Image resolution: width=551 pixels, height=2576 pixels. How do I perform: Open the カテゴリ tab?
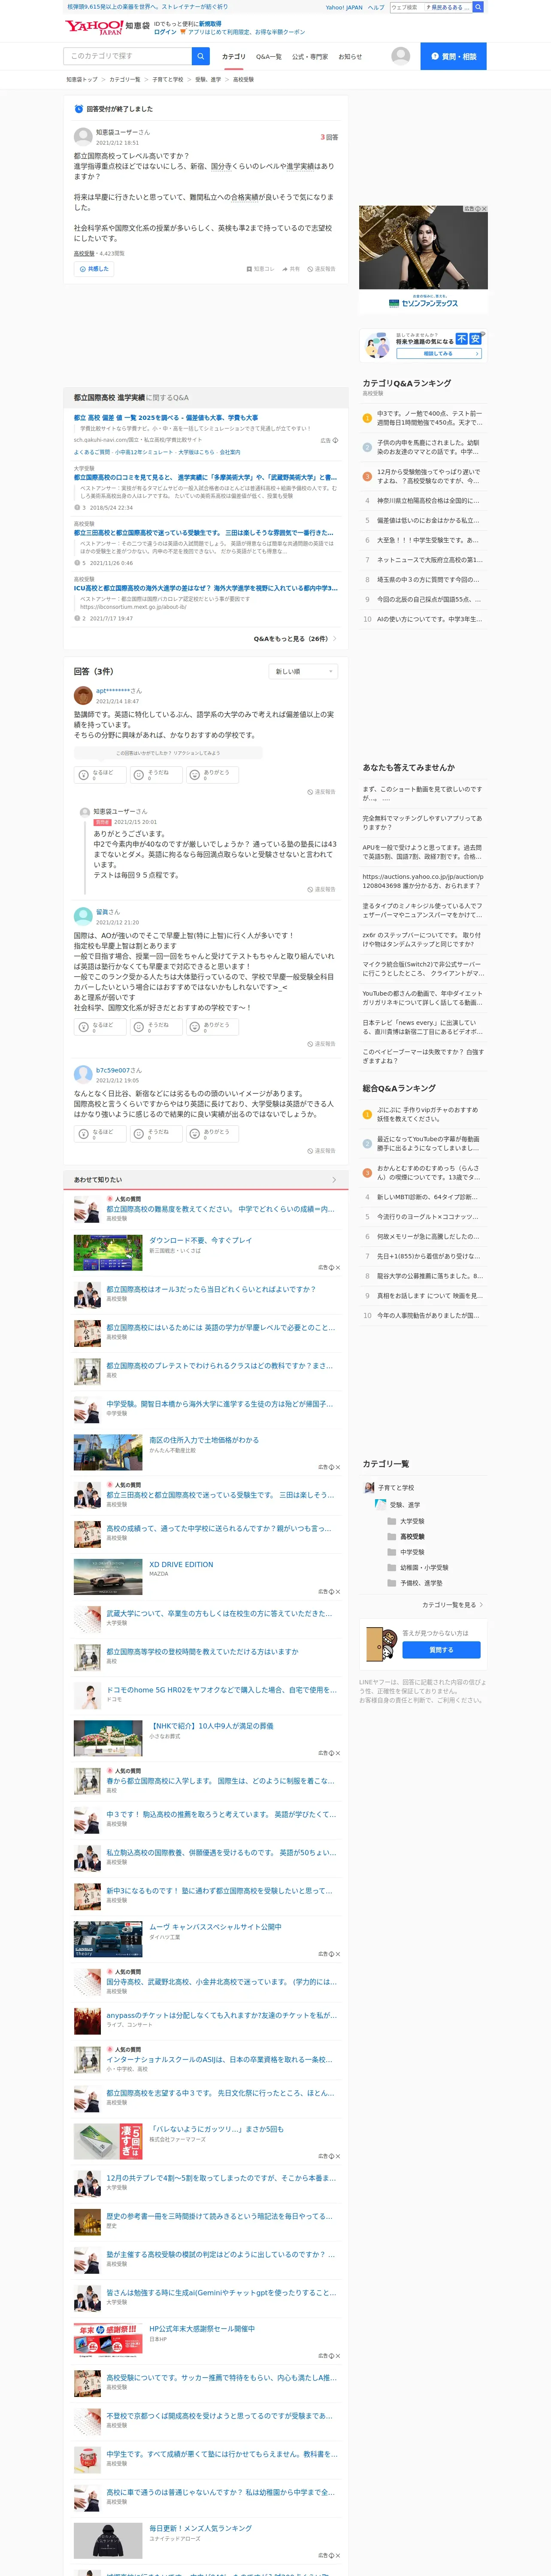coord(233,57)
